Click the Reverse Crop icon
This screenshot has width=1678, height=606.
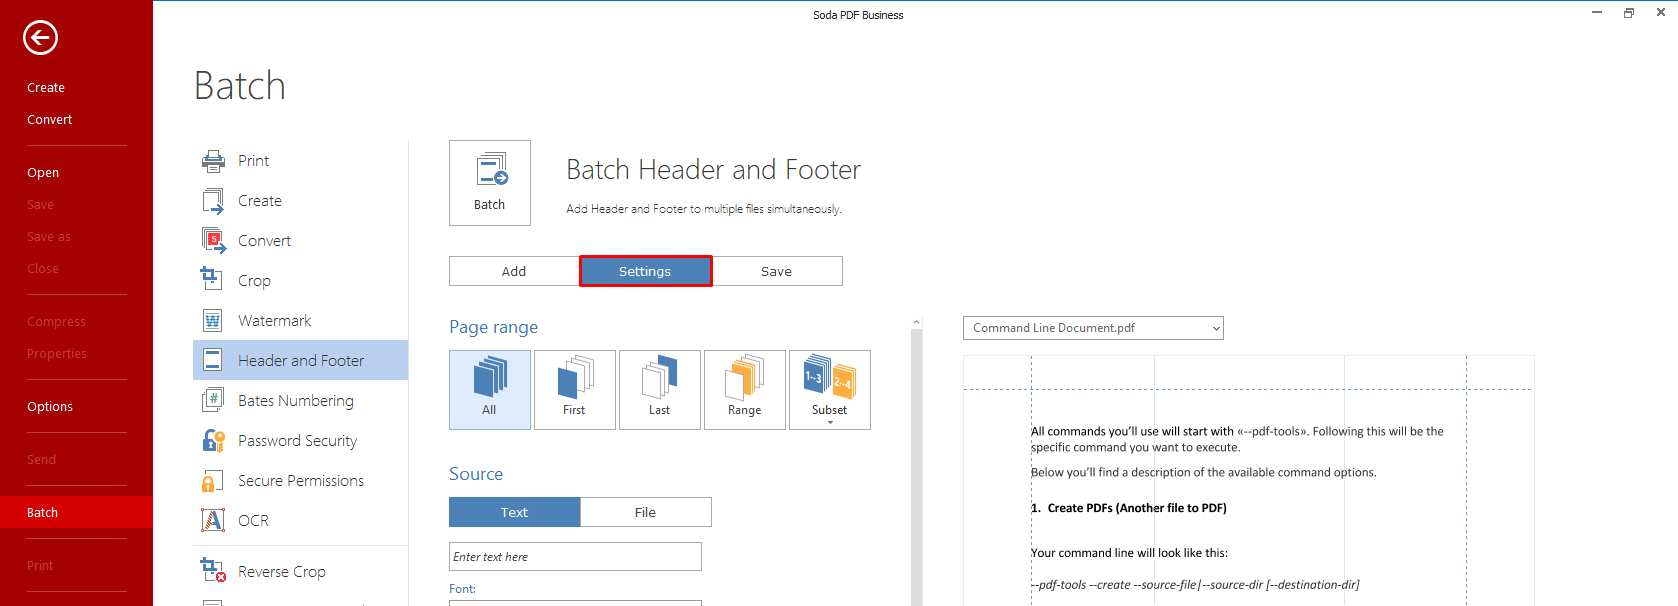pos(213,570)
